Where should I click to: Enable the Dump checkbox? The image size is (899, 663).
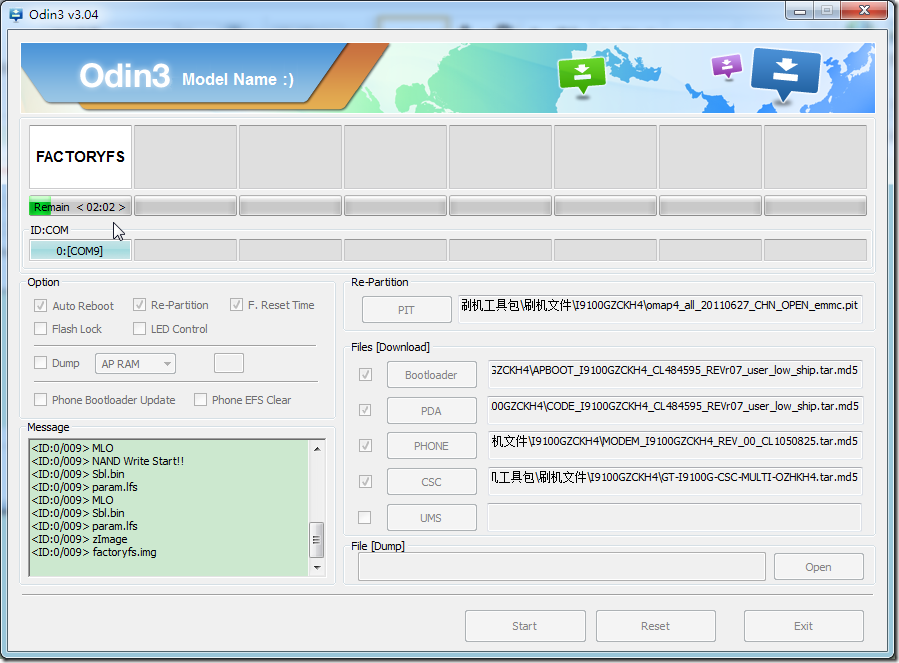40,363
